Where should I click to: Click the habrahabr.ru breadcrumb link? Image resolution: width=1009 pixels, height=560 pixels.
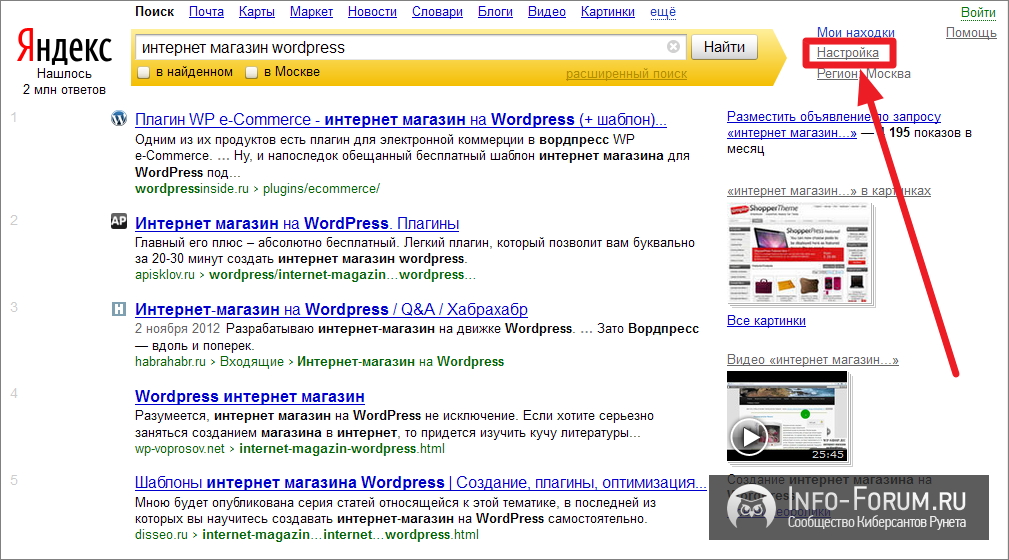(x=171, y=362)
